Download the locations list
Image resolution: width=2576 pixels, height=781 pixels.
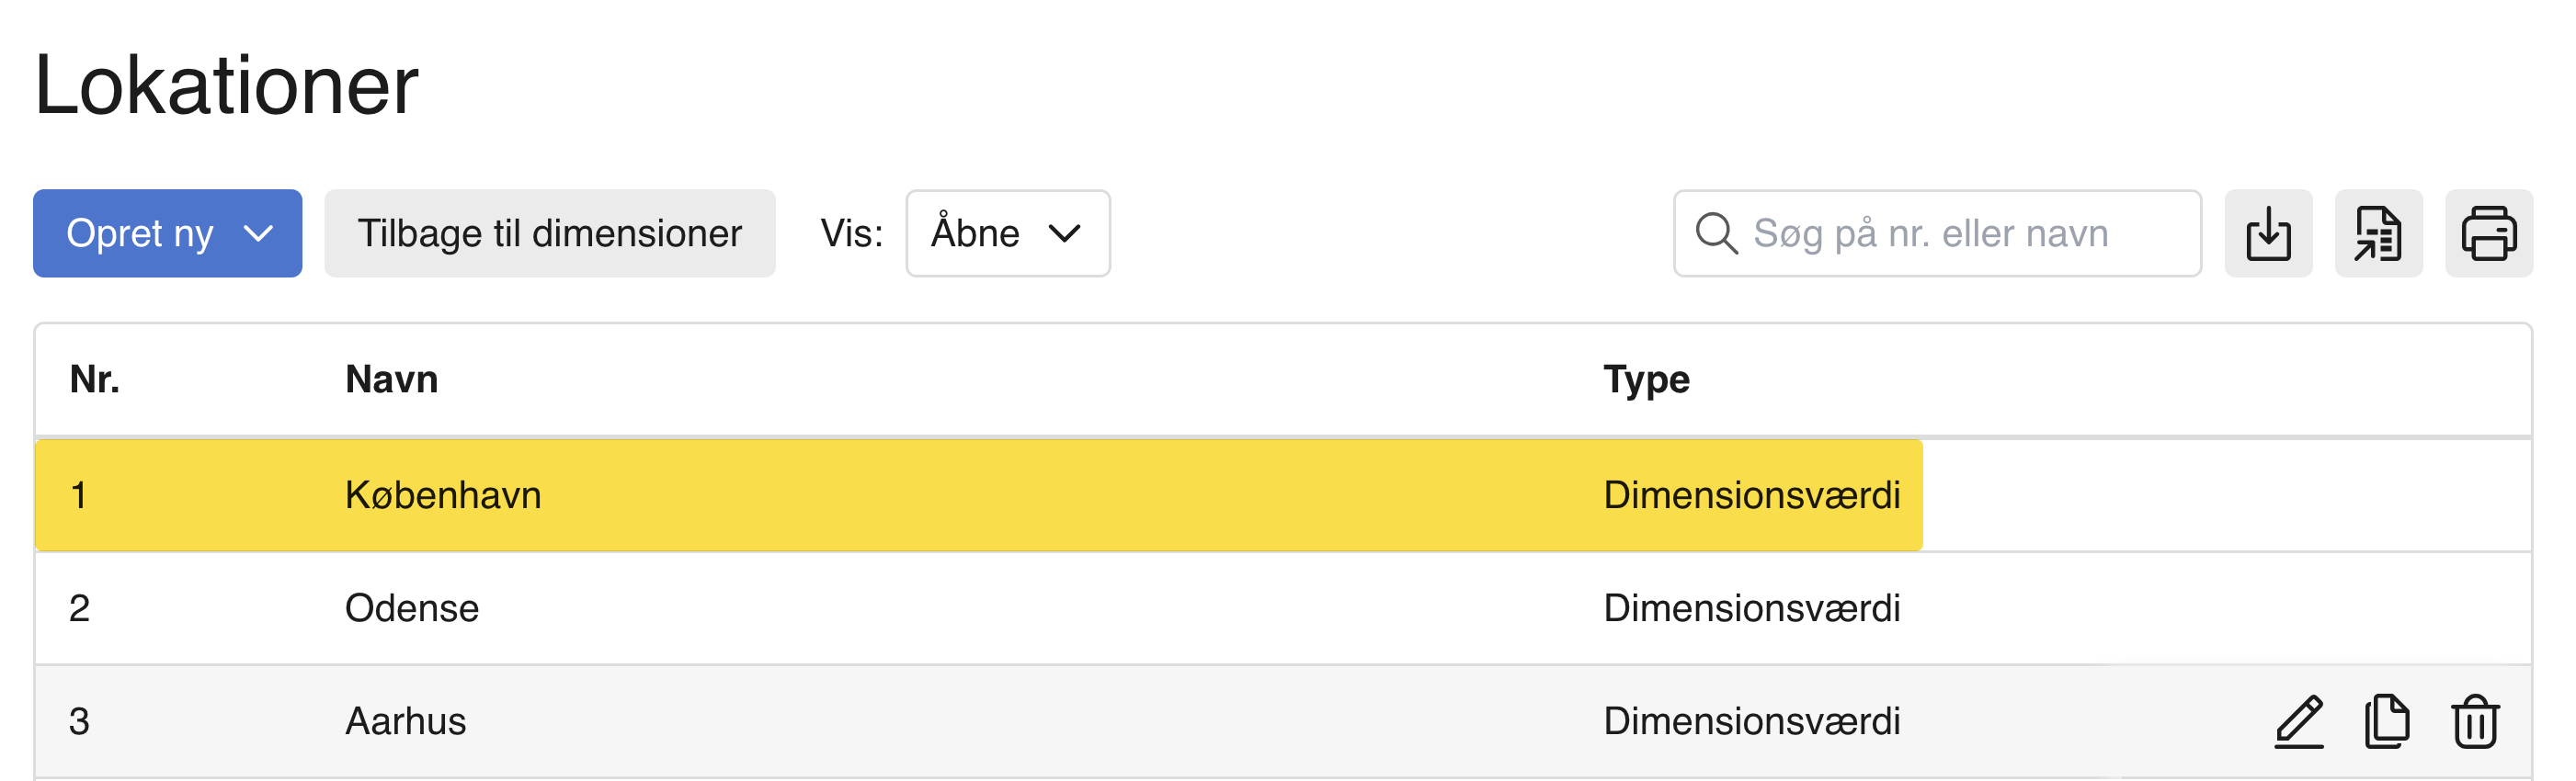2268,233
